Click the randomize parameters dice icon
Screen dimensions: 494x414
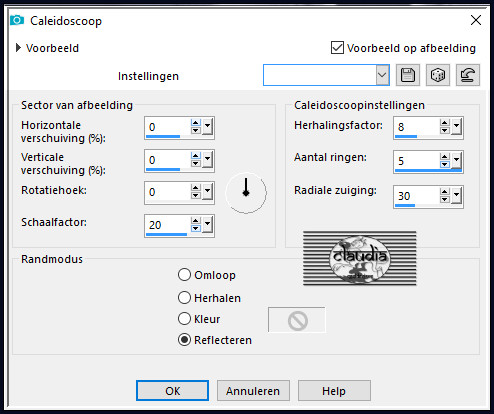[438, 75]
